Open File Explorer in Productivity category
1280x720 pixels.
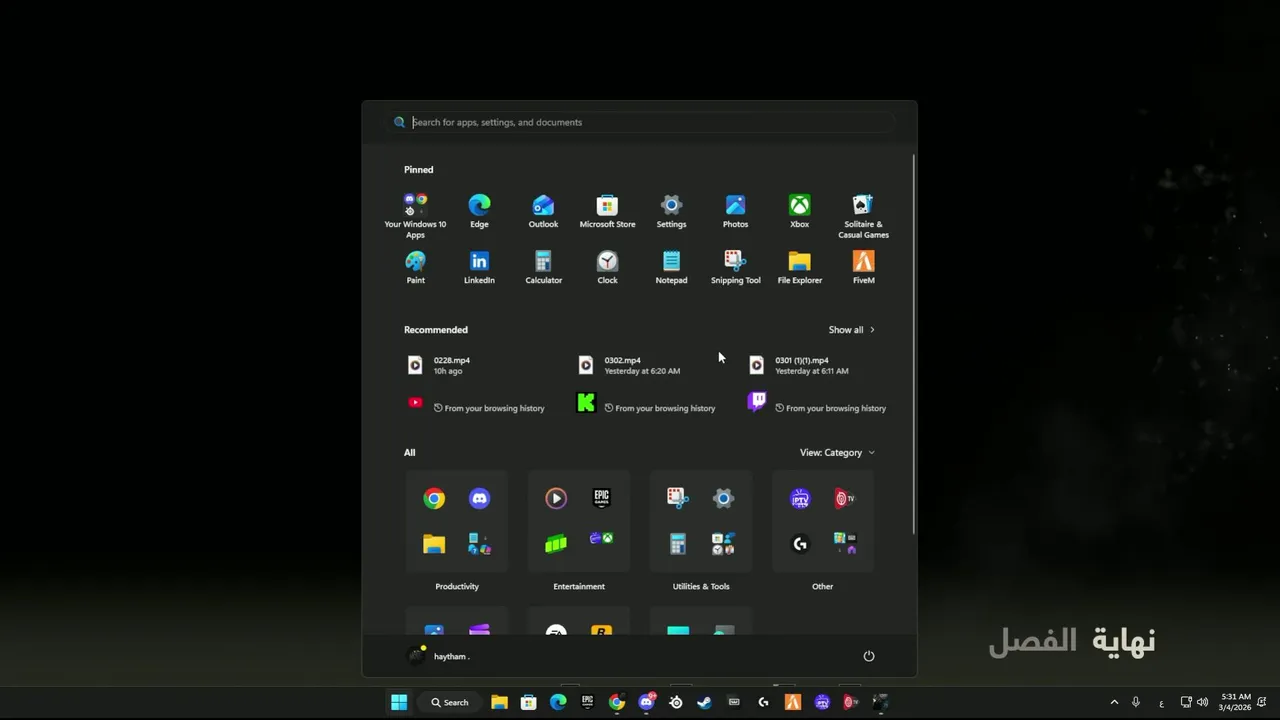click(x=434, y=543)
